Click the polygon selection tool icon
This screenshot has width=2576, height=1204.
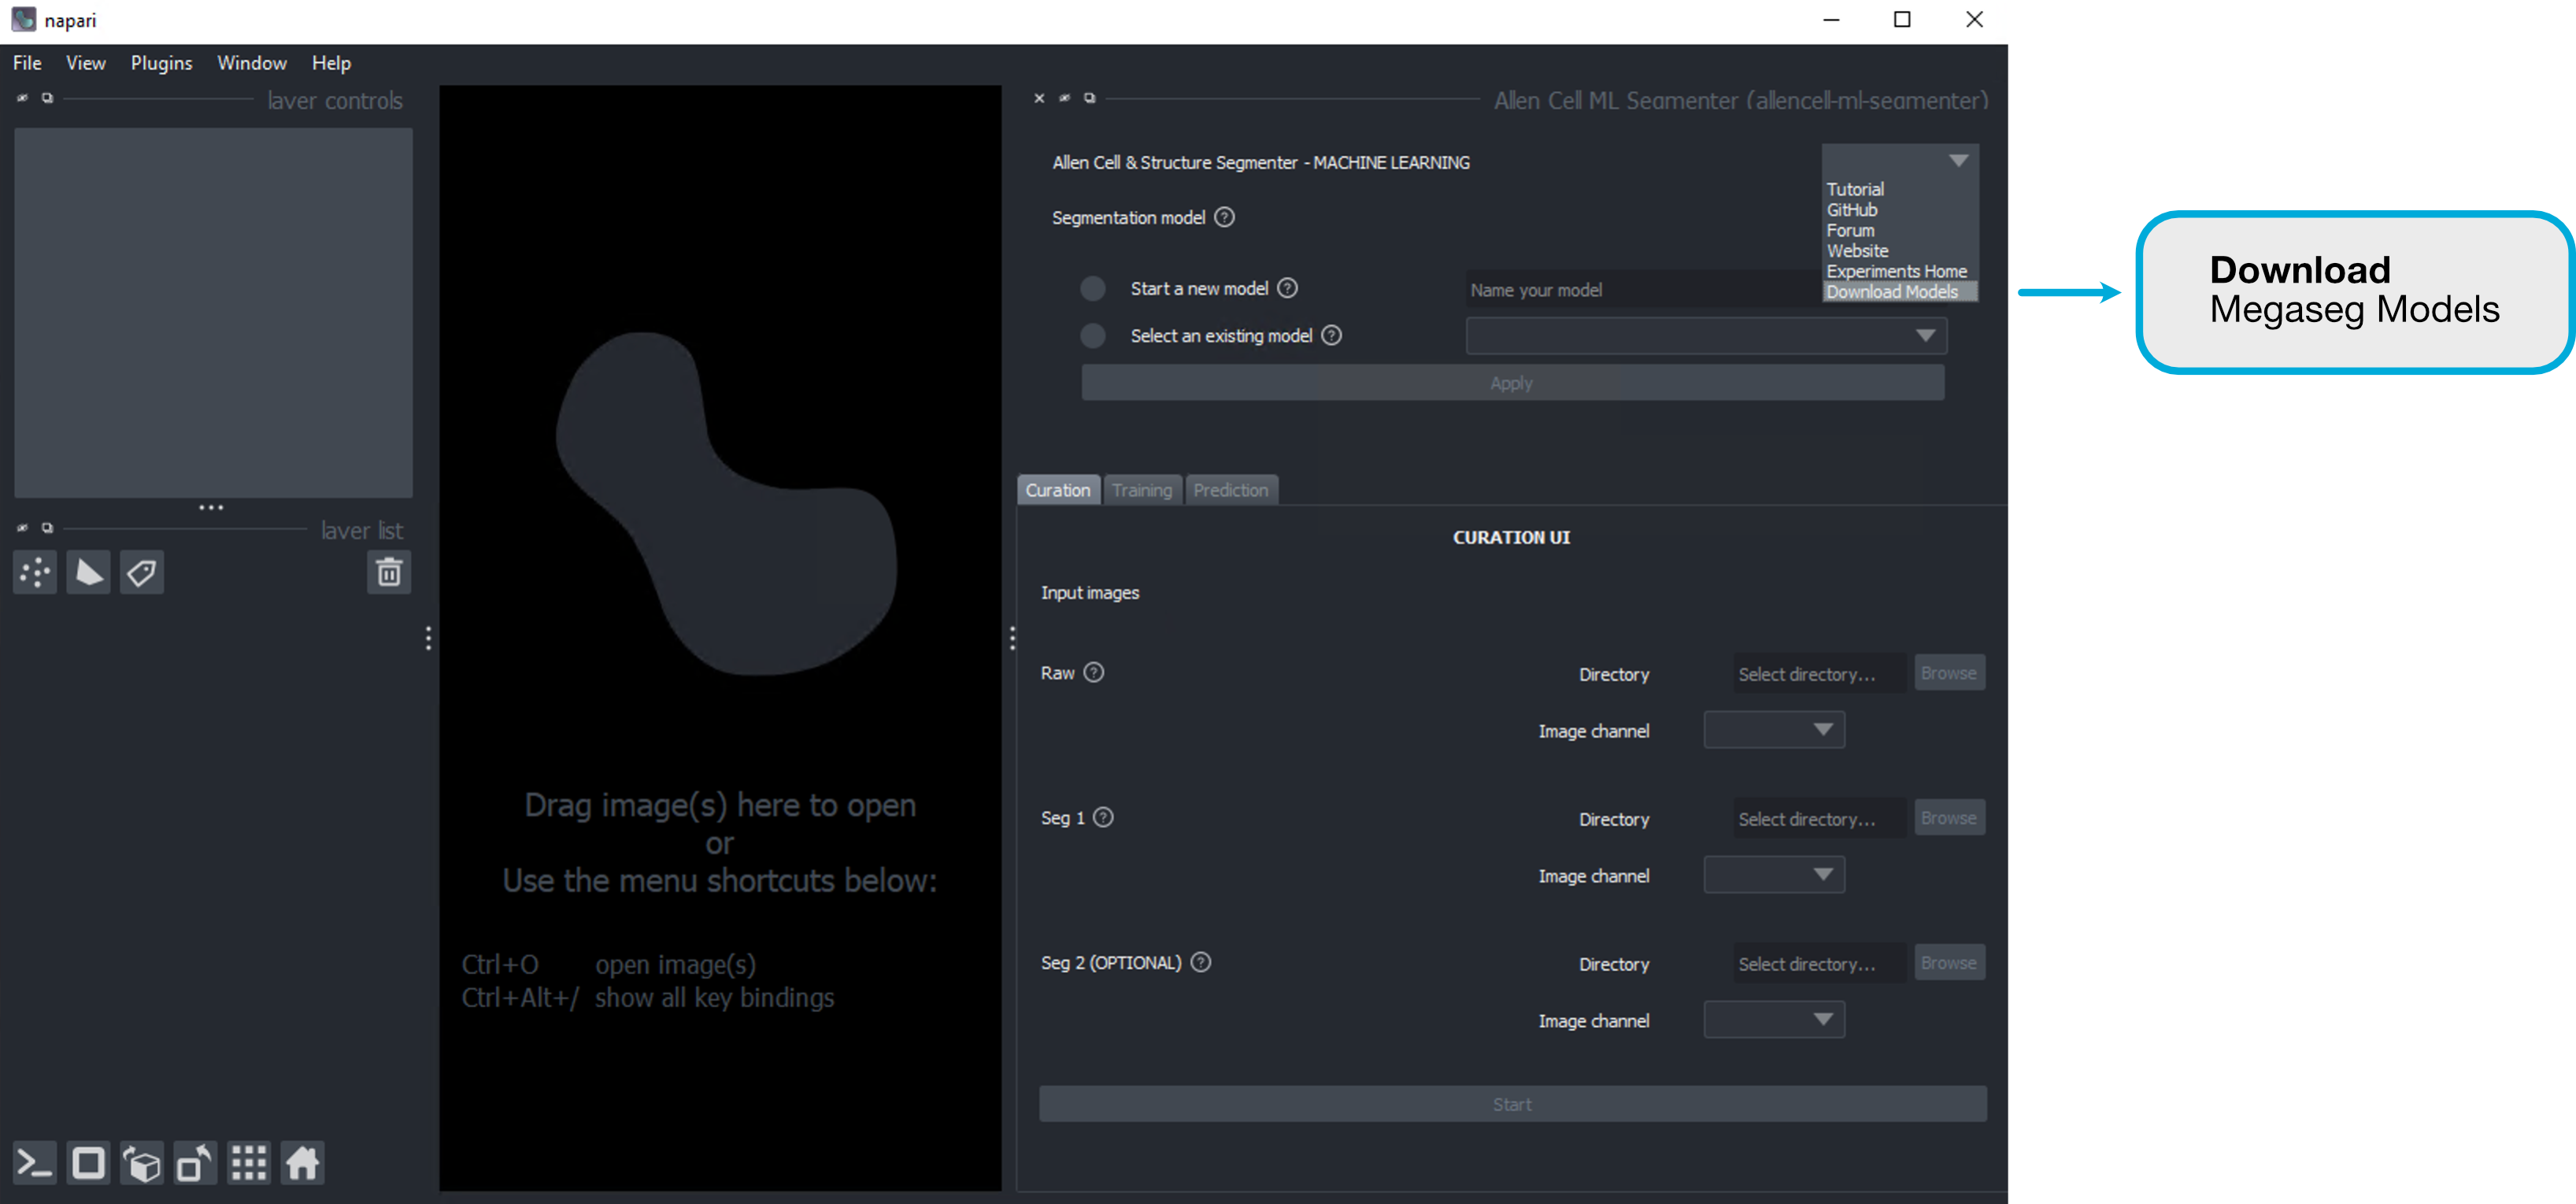[89, 572]
